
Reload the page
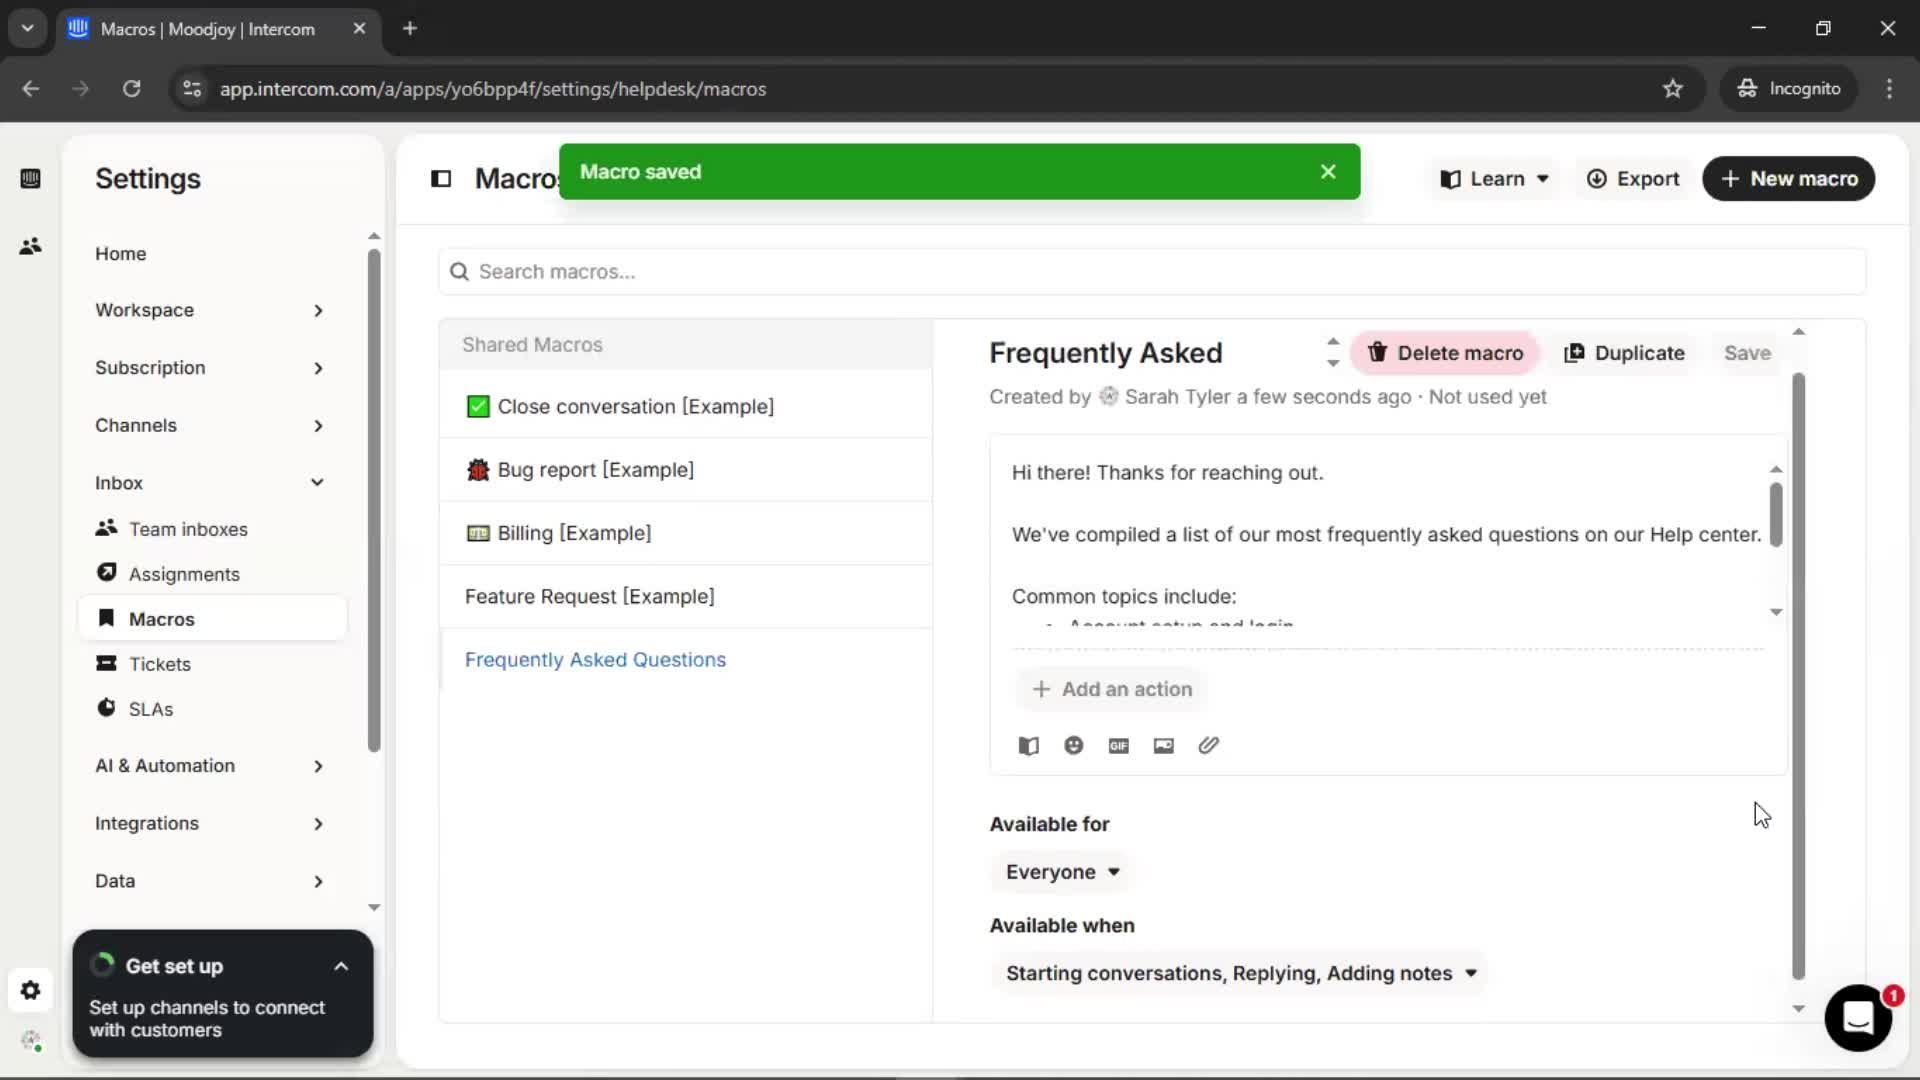[131, 89]
